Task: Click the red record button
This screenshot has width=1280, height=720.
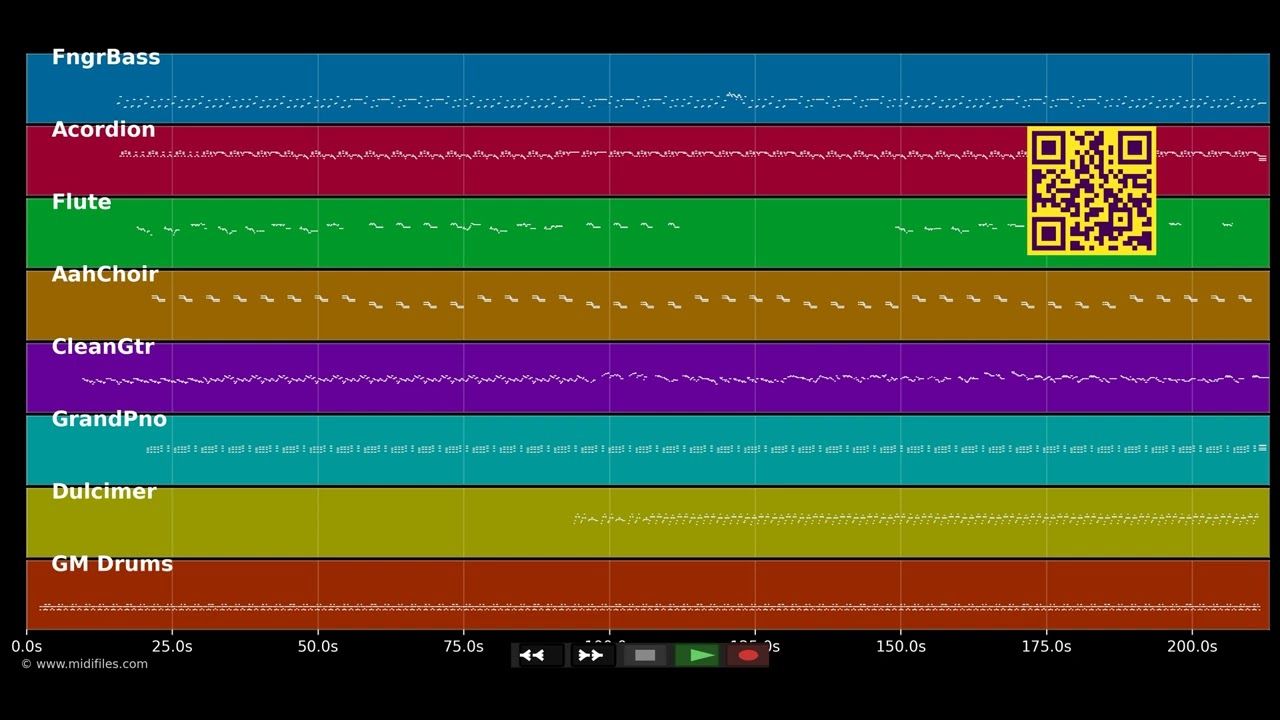Action: 748,655
